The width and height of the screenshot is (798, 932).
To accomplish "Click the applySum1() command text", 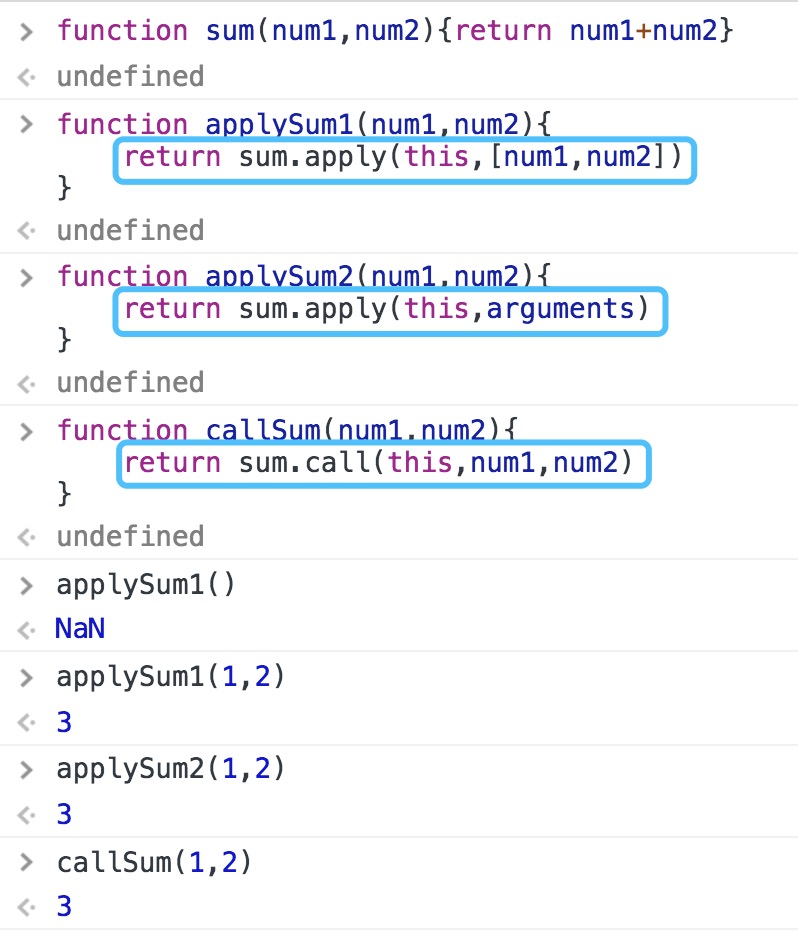I will click(x=146, y=585).
